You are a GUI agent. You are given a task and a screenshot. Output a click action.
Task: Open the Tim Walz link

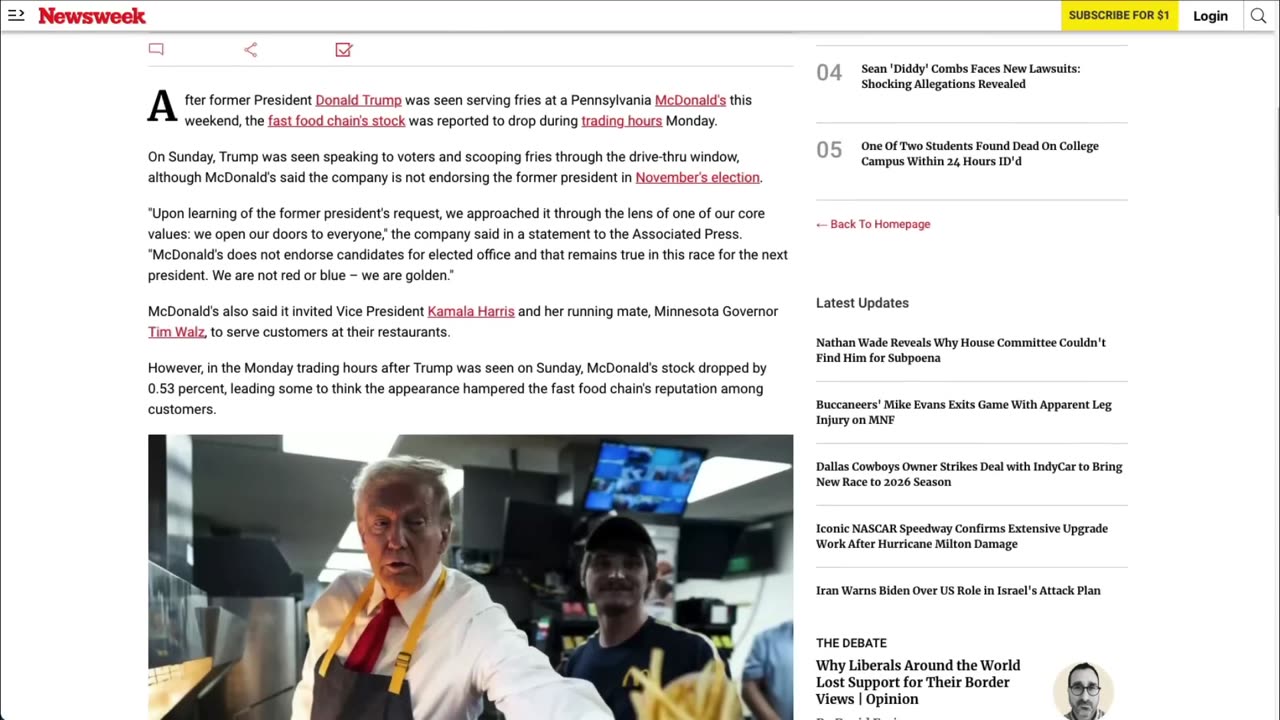(176, 332)
